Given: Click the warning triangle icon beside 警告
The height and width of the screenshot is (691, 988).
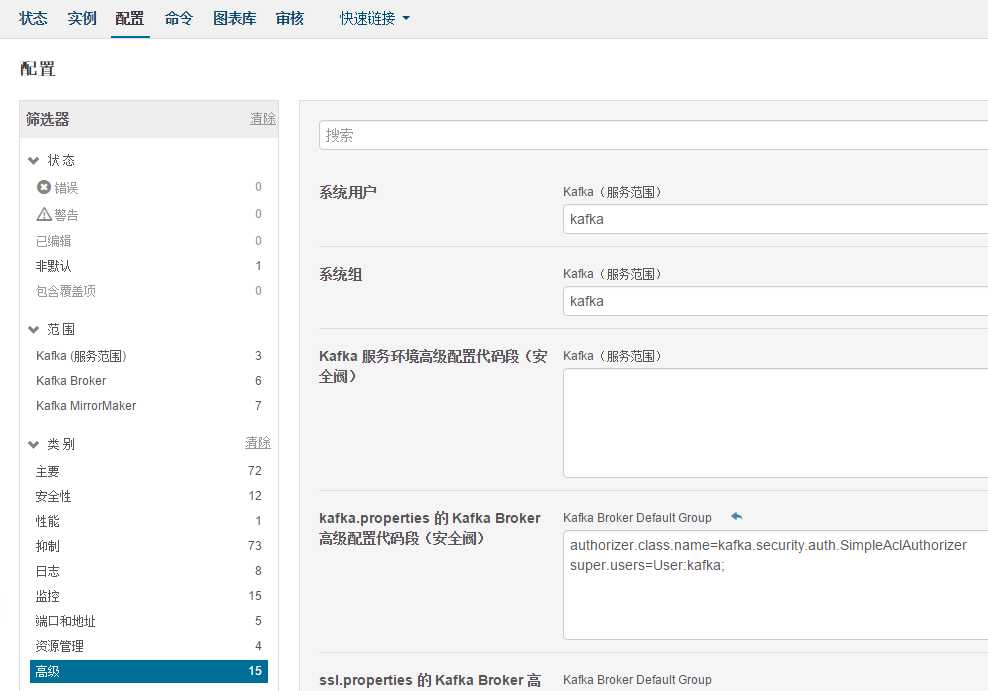Looking at the screenshot, I should pyautogui.click(x=44, y=214).
